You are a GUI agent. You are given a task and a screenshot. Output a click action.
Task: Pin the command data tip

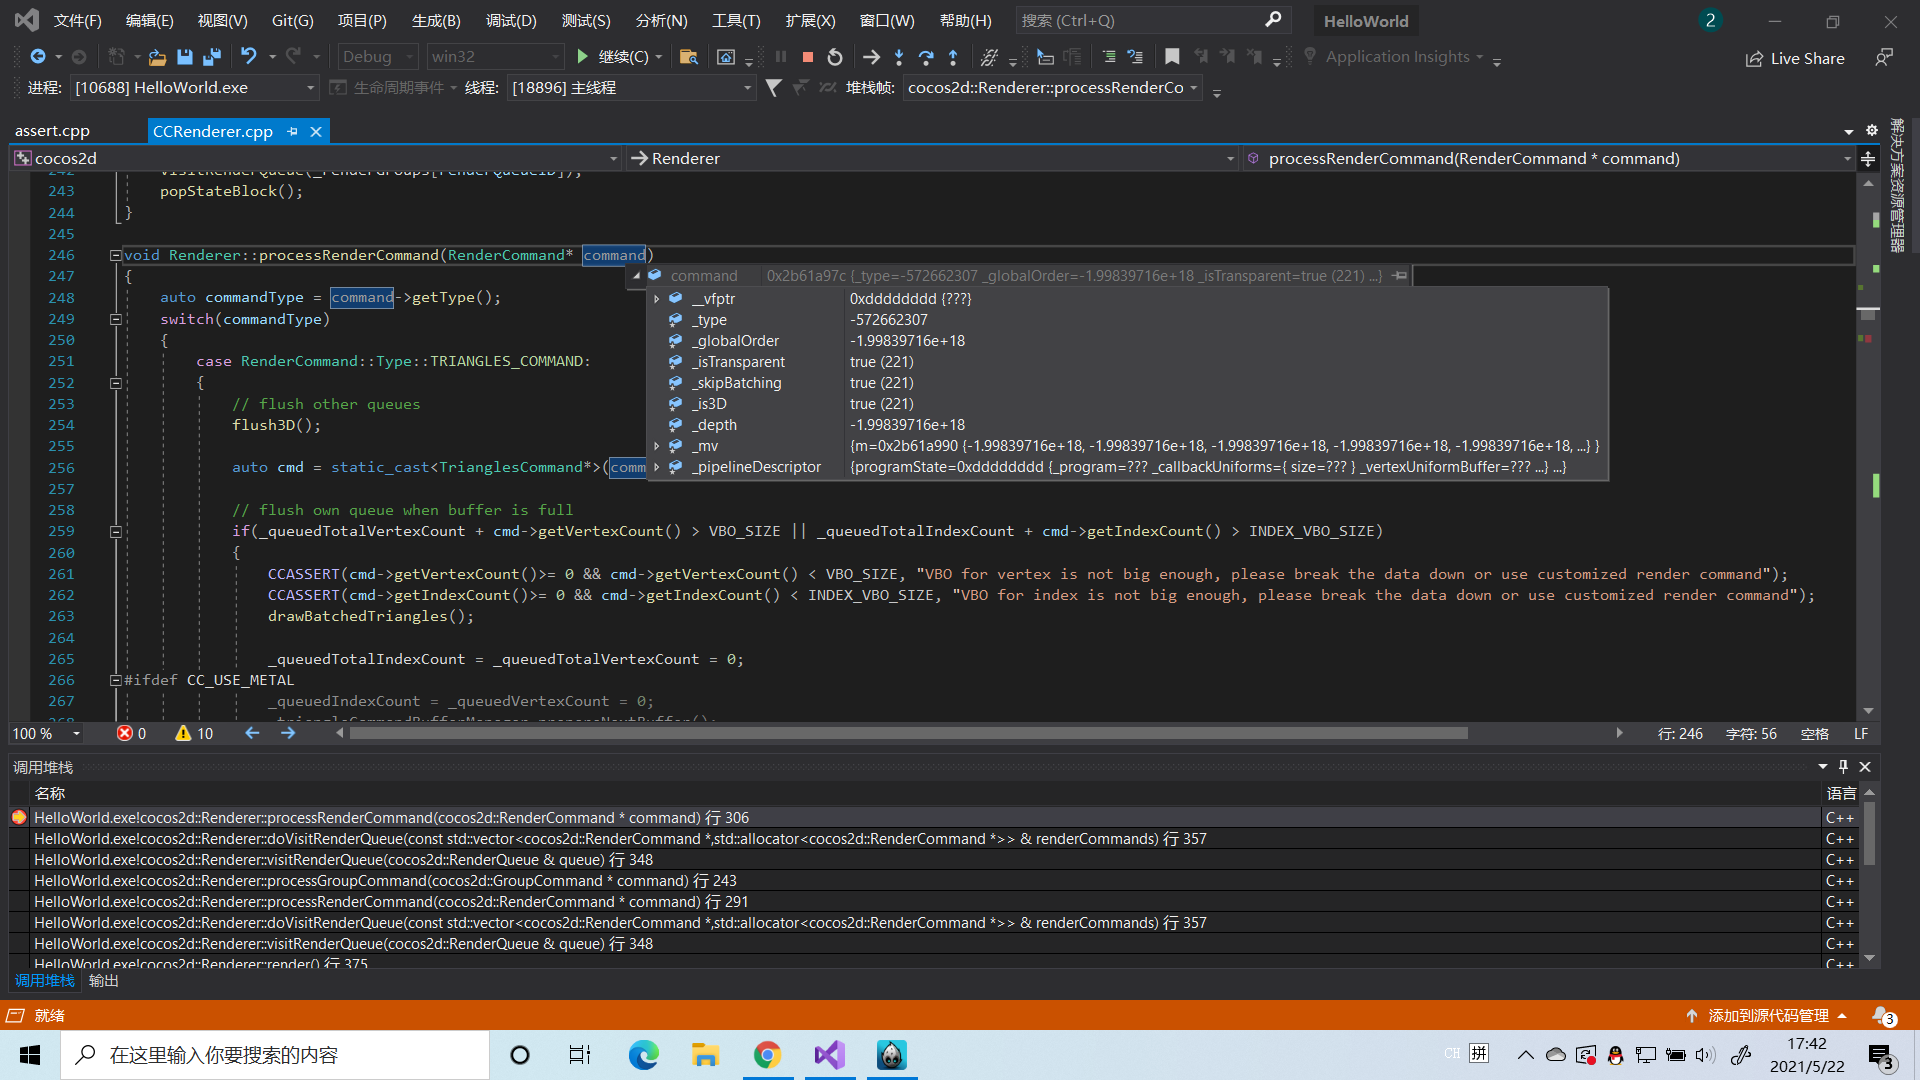pyautogui.click(x=1400, y=275)
